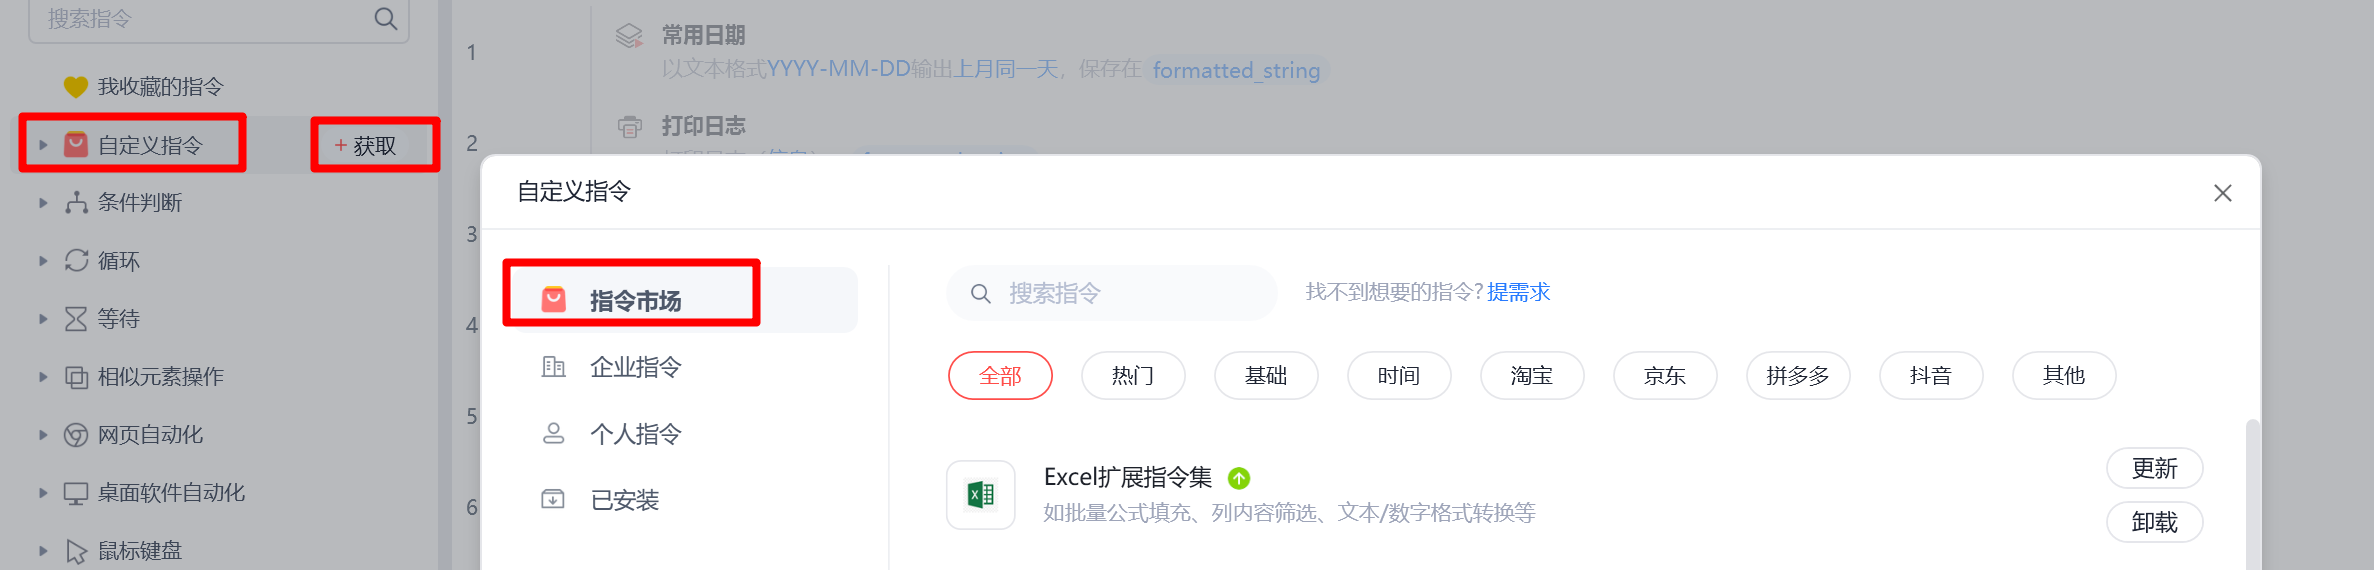Click the 更新 button for Excel扩展指令集

(2155, 468)
